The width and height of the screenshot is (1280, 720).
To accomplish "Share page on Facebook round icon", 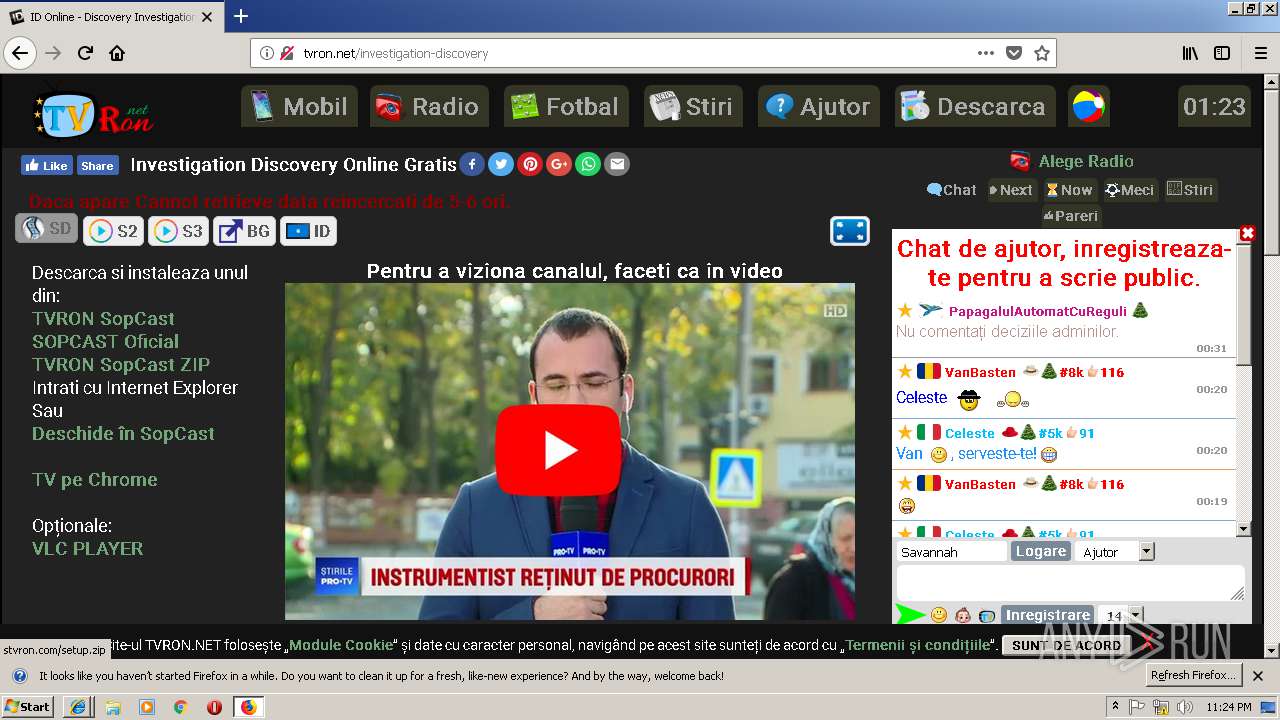I will coord(472,164).
